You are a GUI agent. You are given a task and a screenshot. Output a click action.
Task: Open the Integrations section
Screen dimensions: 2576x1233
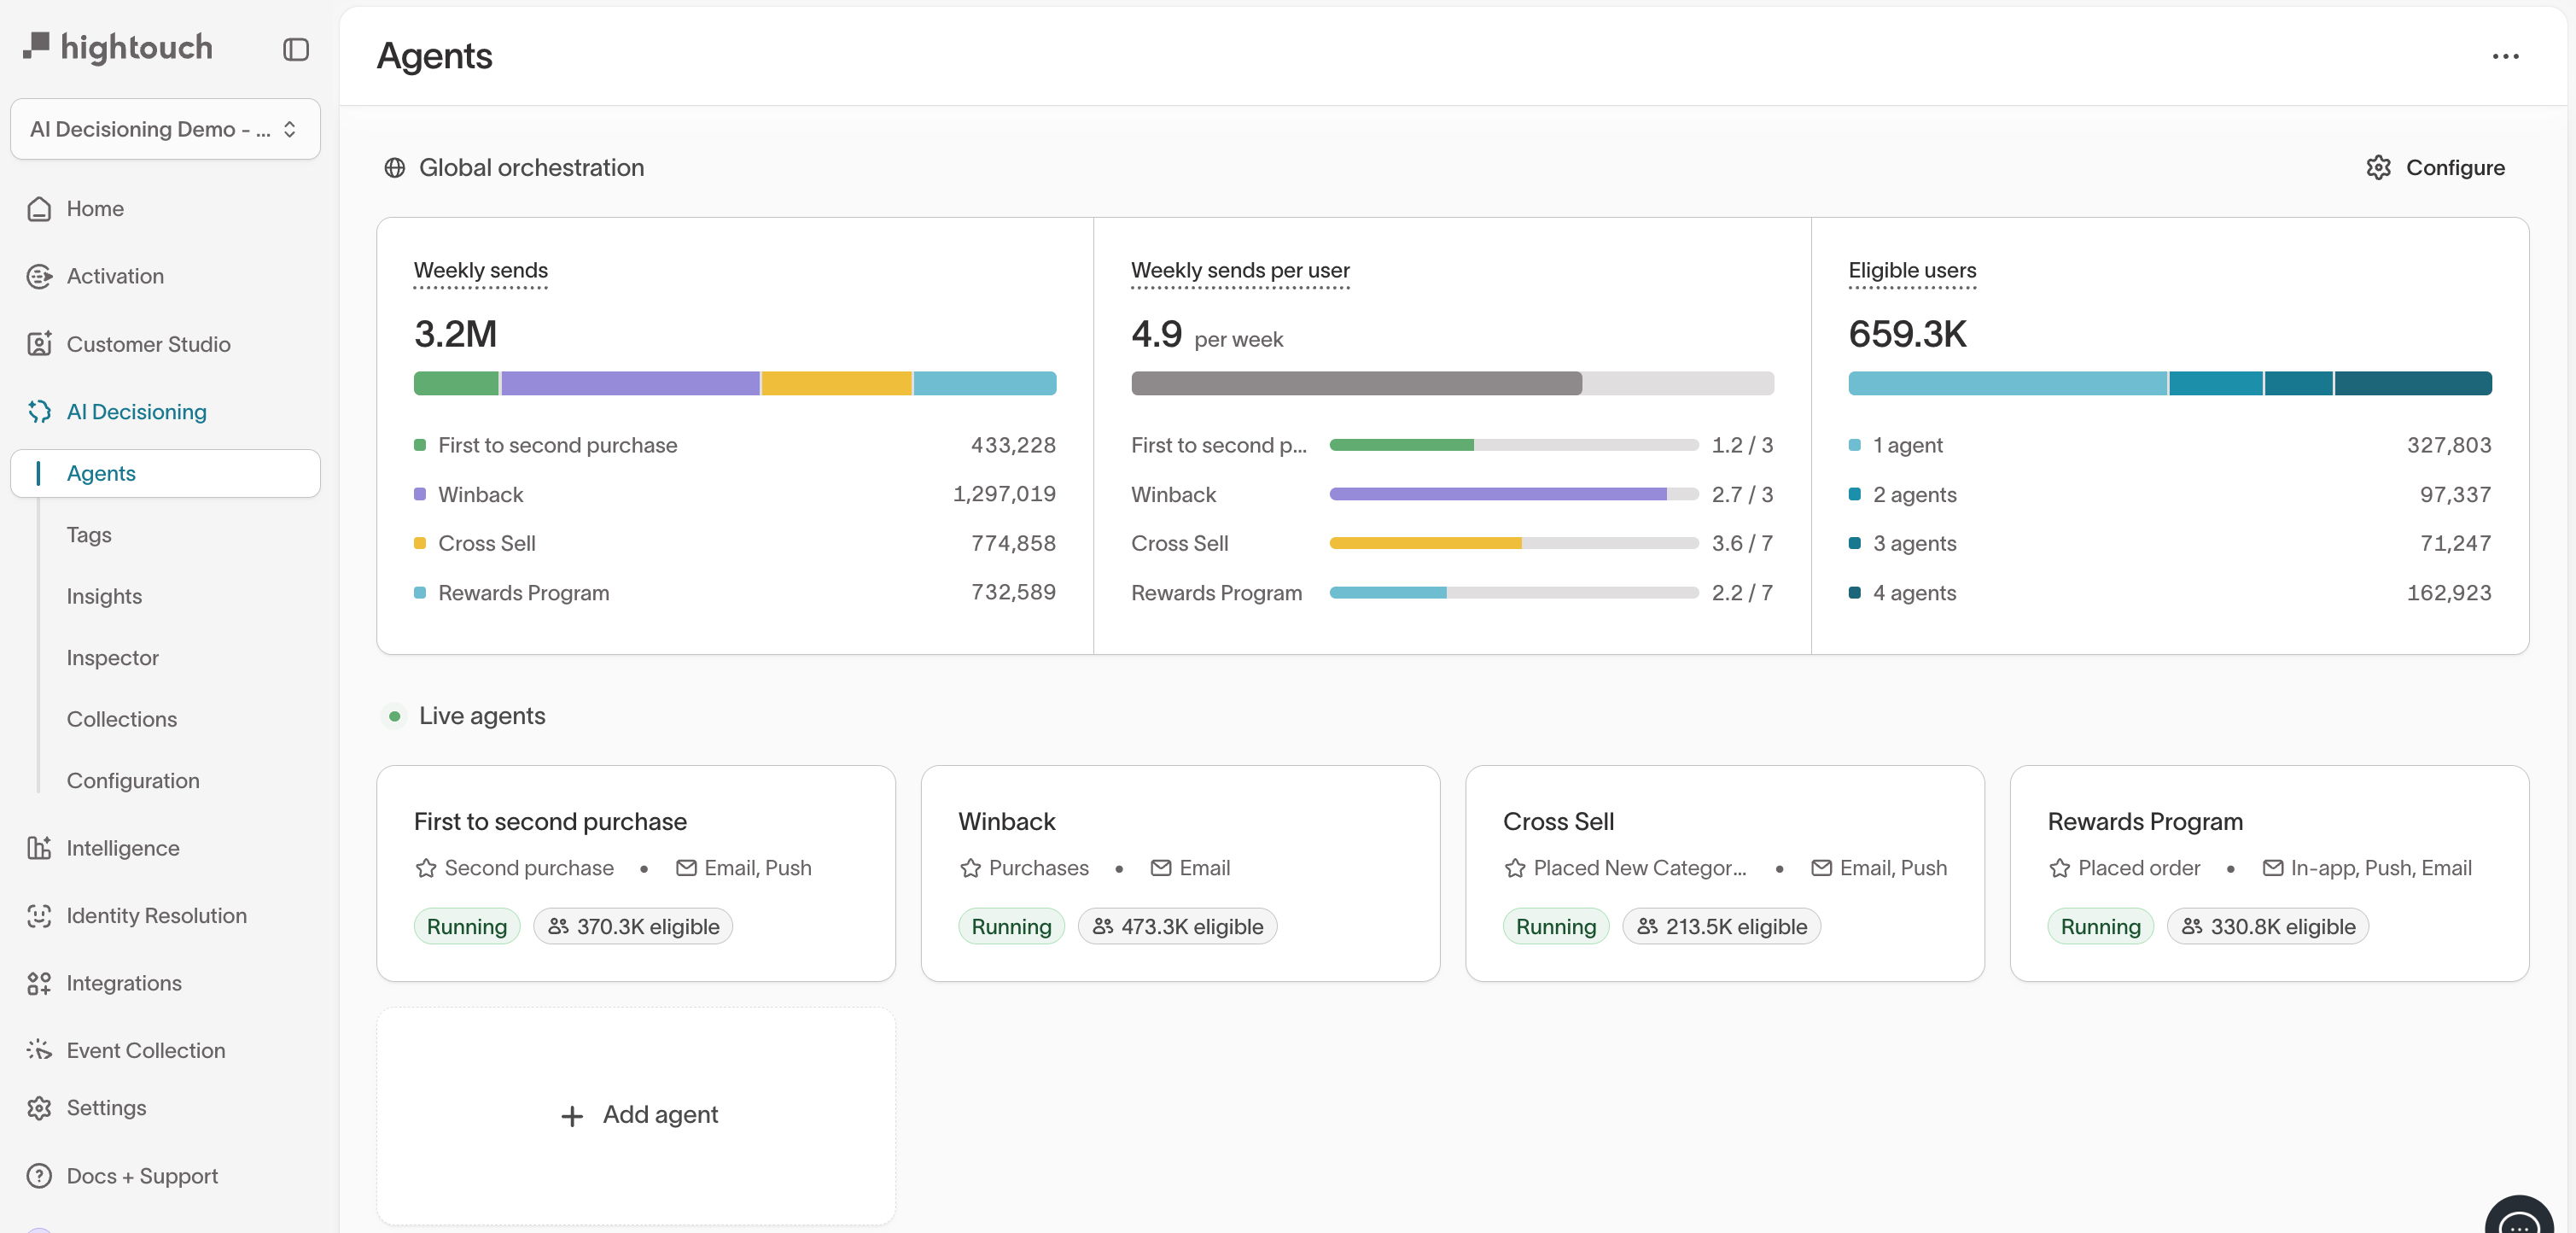point(124,983)
